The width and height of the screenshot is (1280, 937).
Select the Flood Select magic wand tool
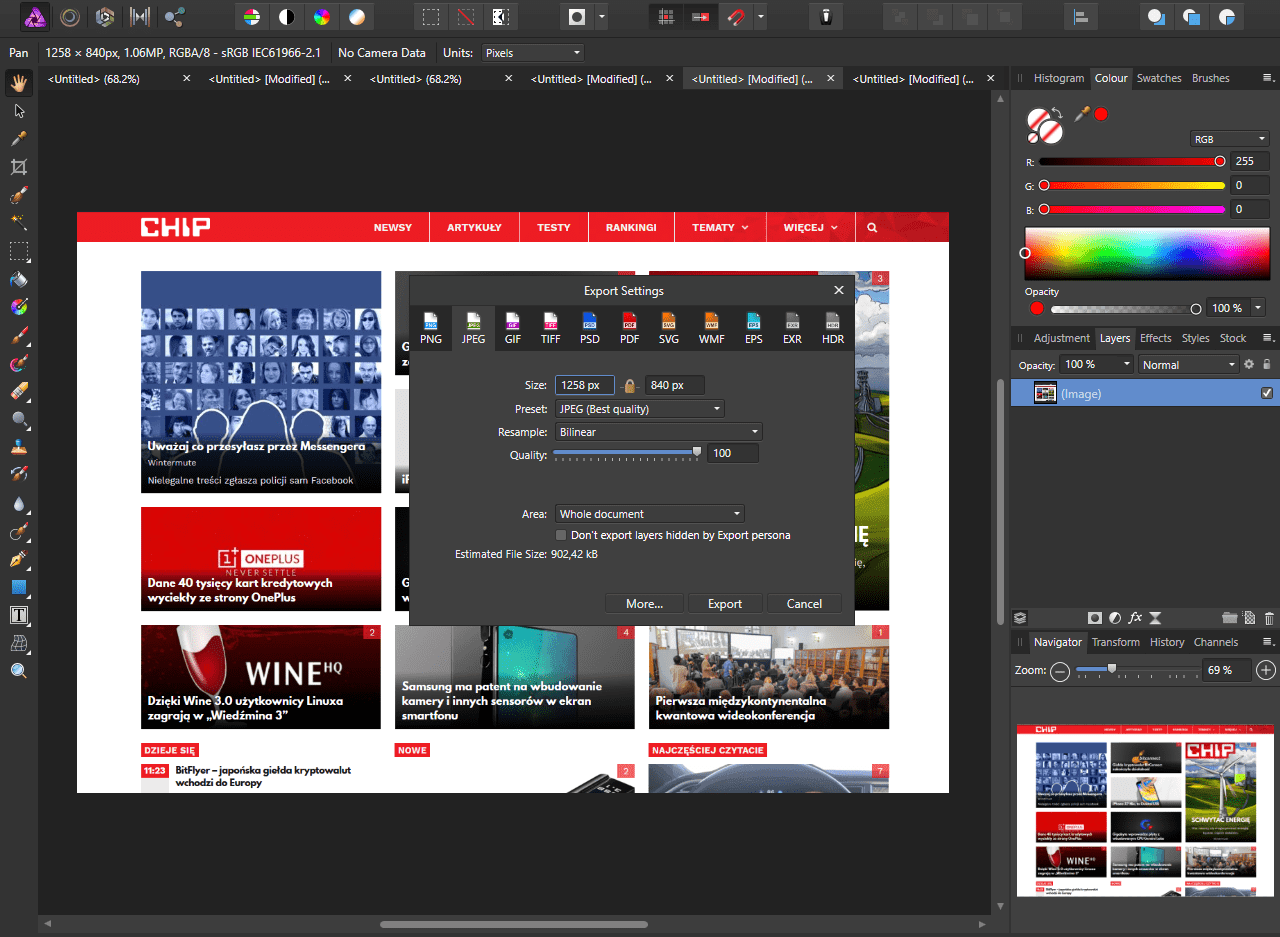[x=18, y=223]
